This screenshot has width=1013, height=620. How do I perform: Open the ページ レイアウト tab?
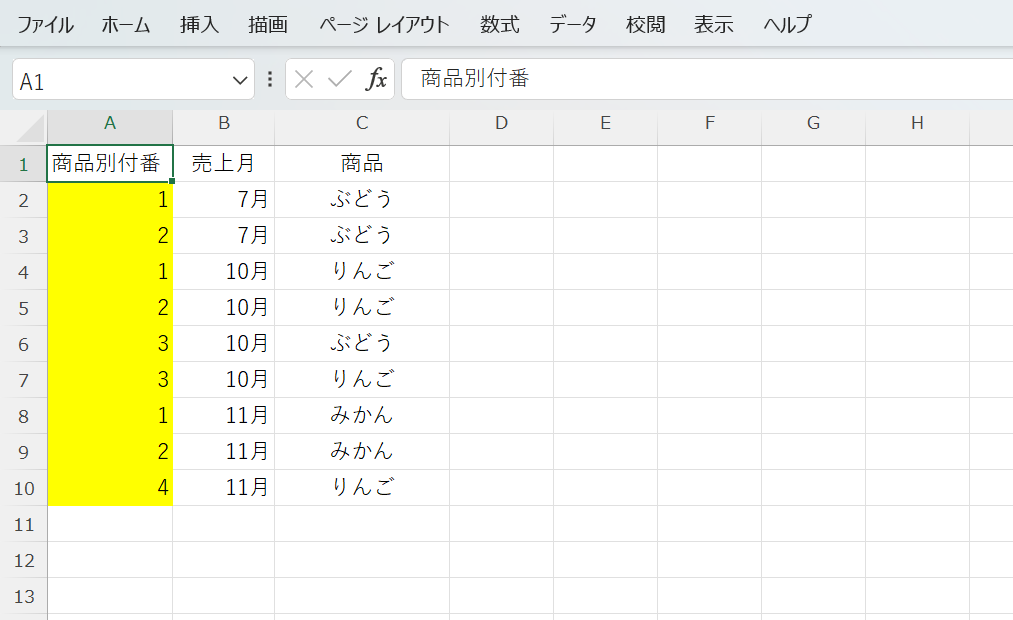[x=384, y=25]
